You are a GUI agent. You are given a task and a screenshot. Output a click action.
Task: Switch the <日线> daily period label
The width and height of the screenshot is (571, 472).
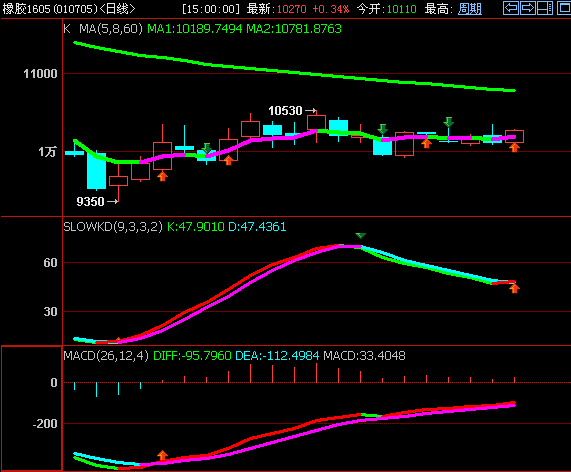click(x=117, y=9)
